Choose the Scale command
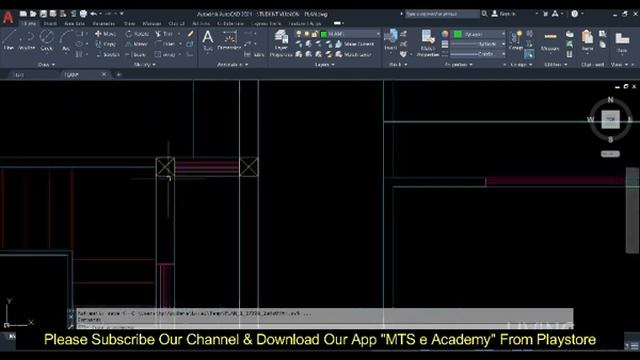Viewport: 640px width, 360px height. pos(136,54)
